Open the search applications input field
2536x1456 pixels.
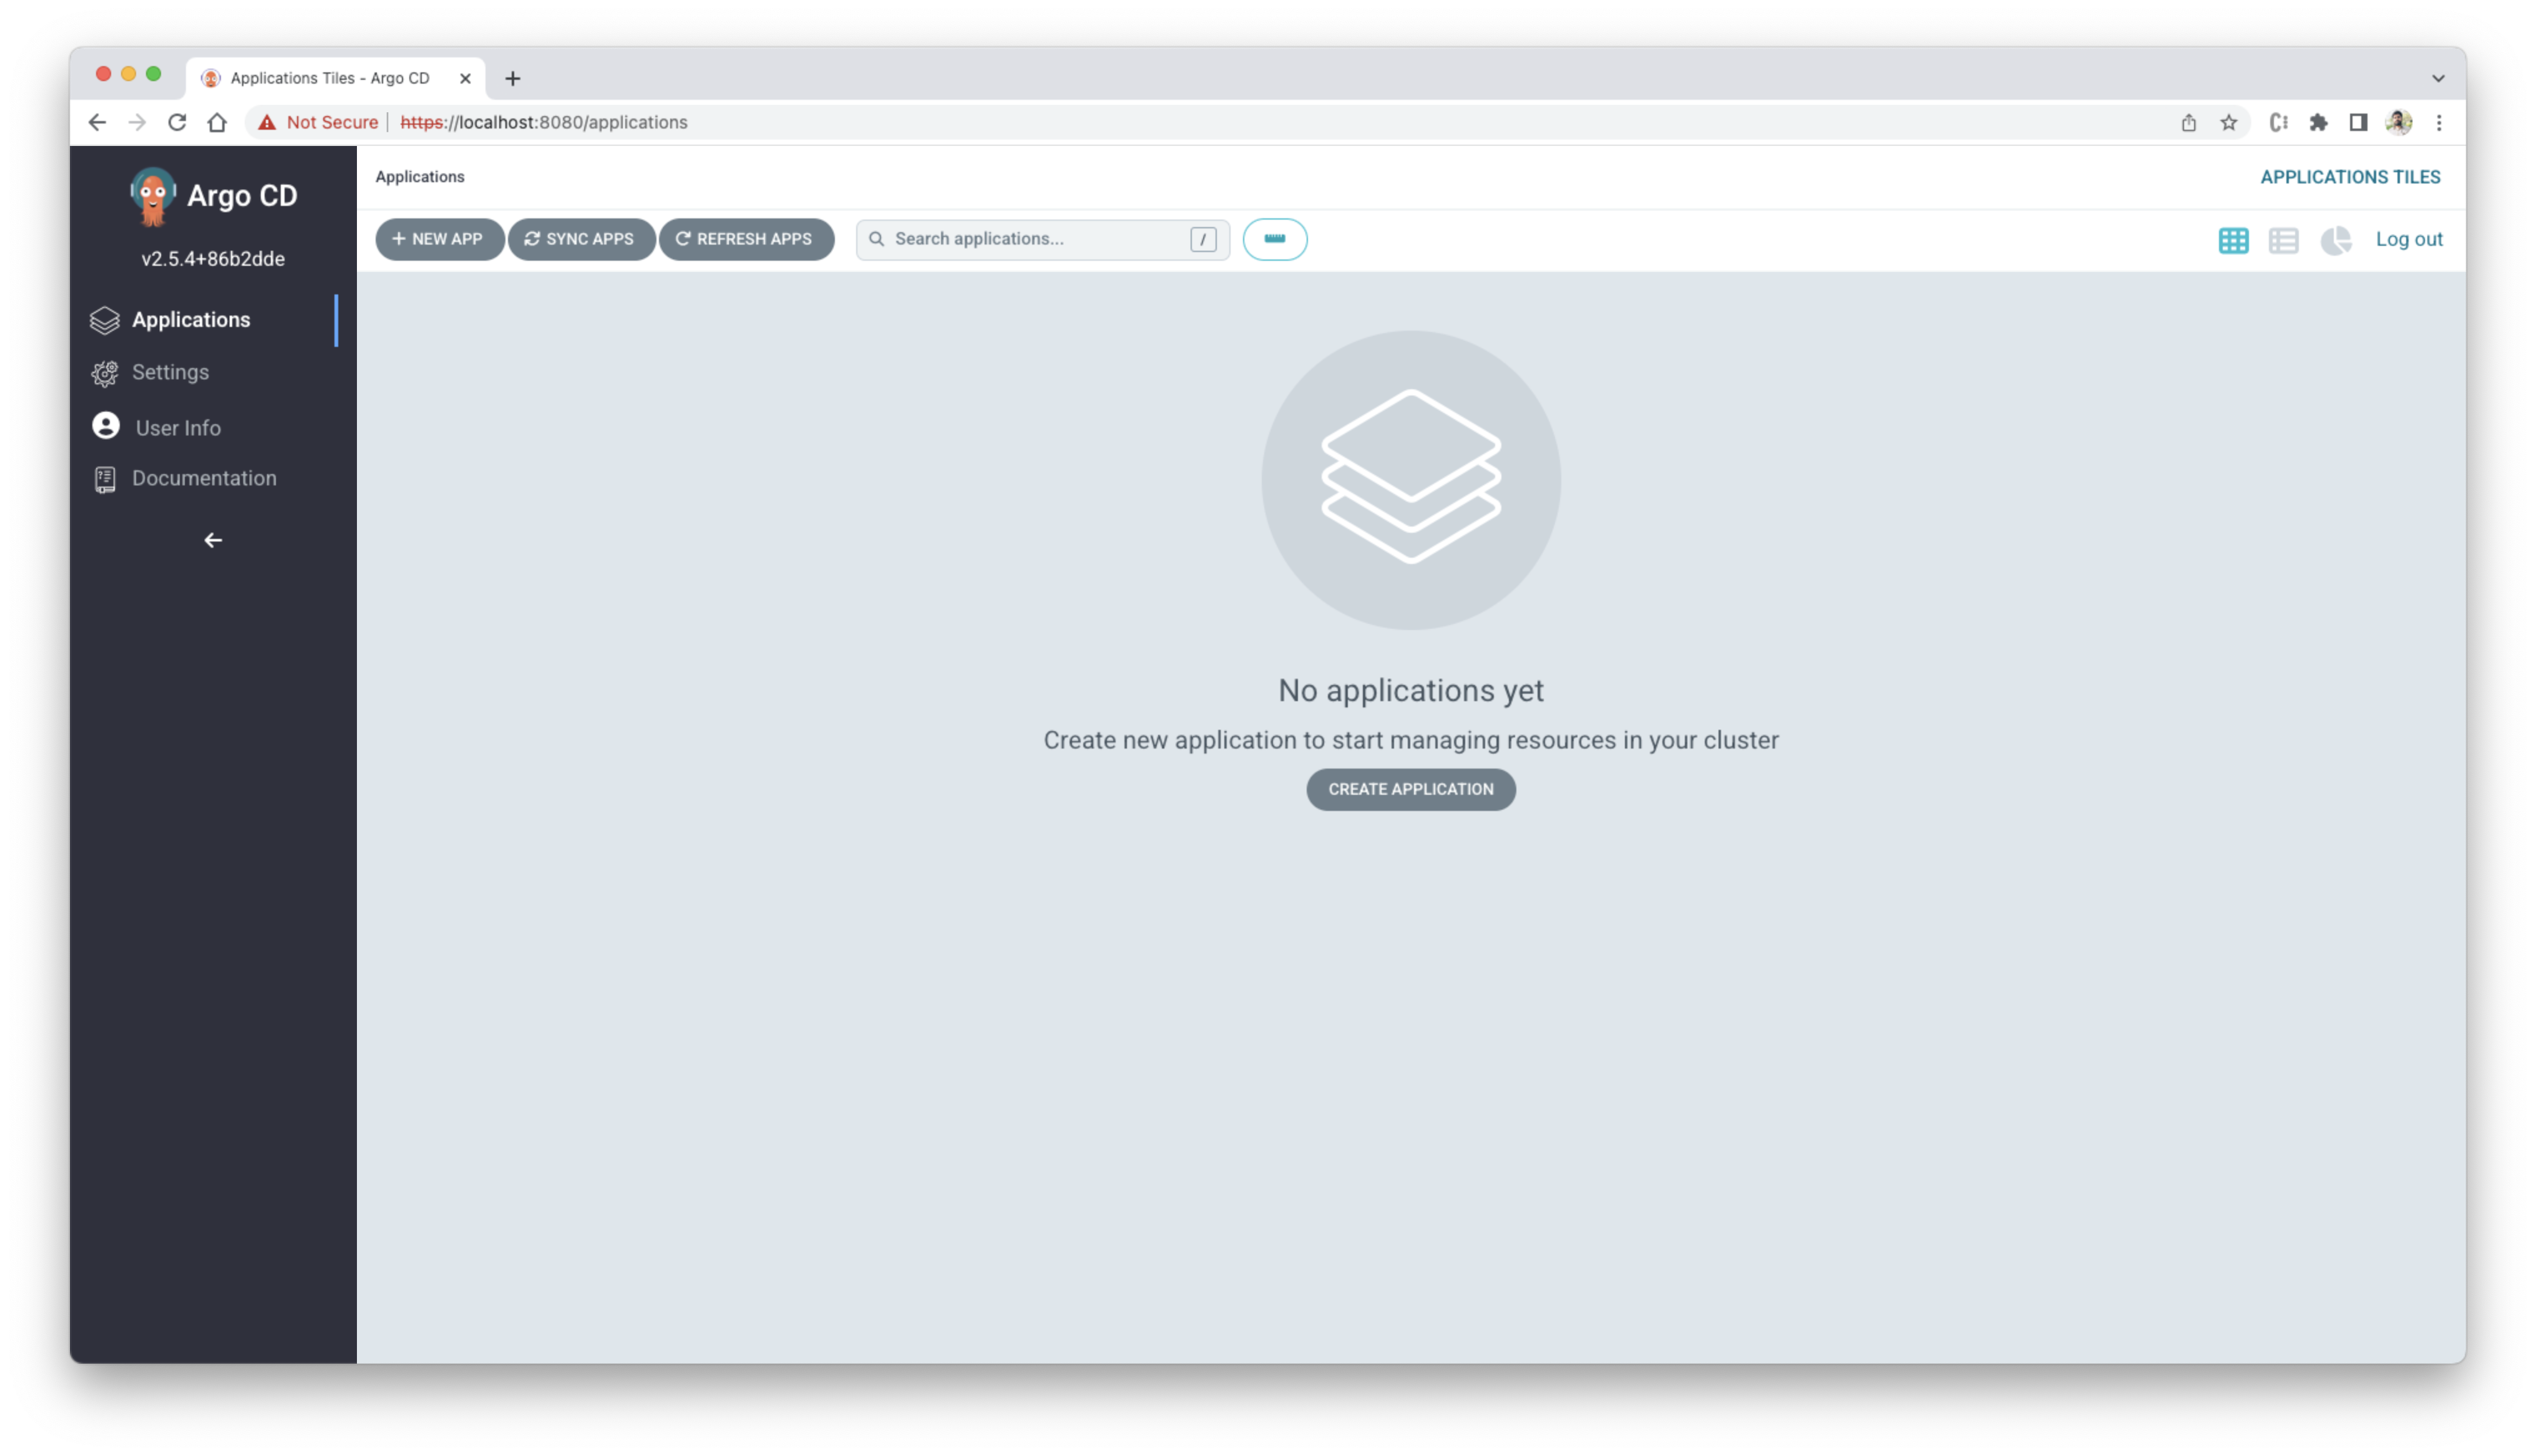pyautogui.click(x=1038, y=238)
